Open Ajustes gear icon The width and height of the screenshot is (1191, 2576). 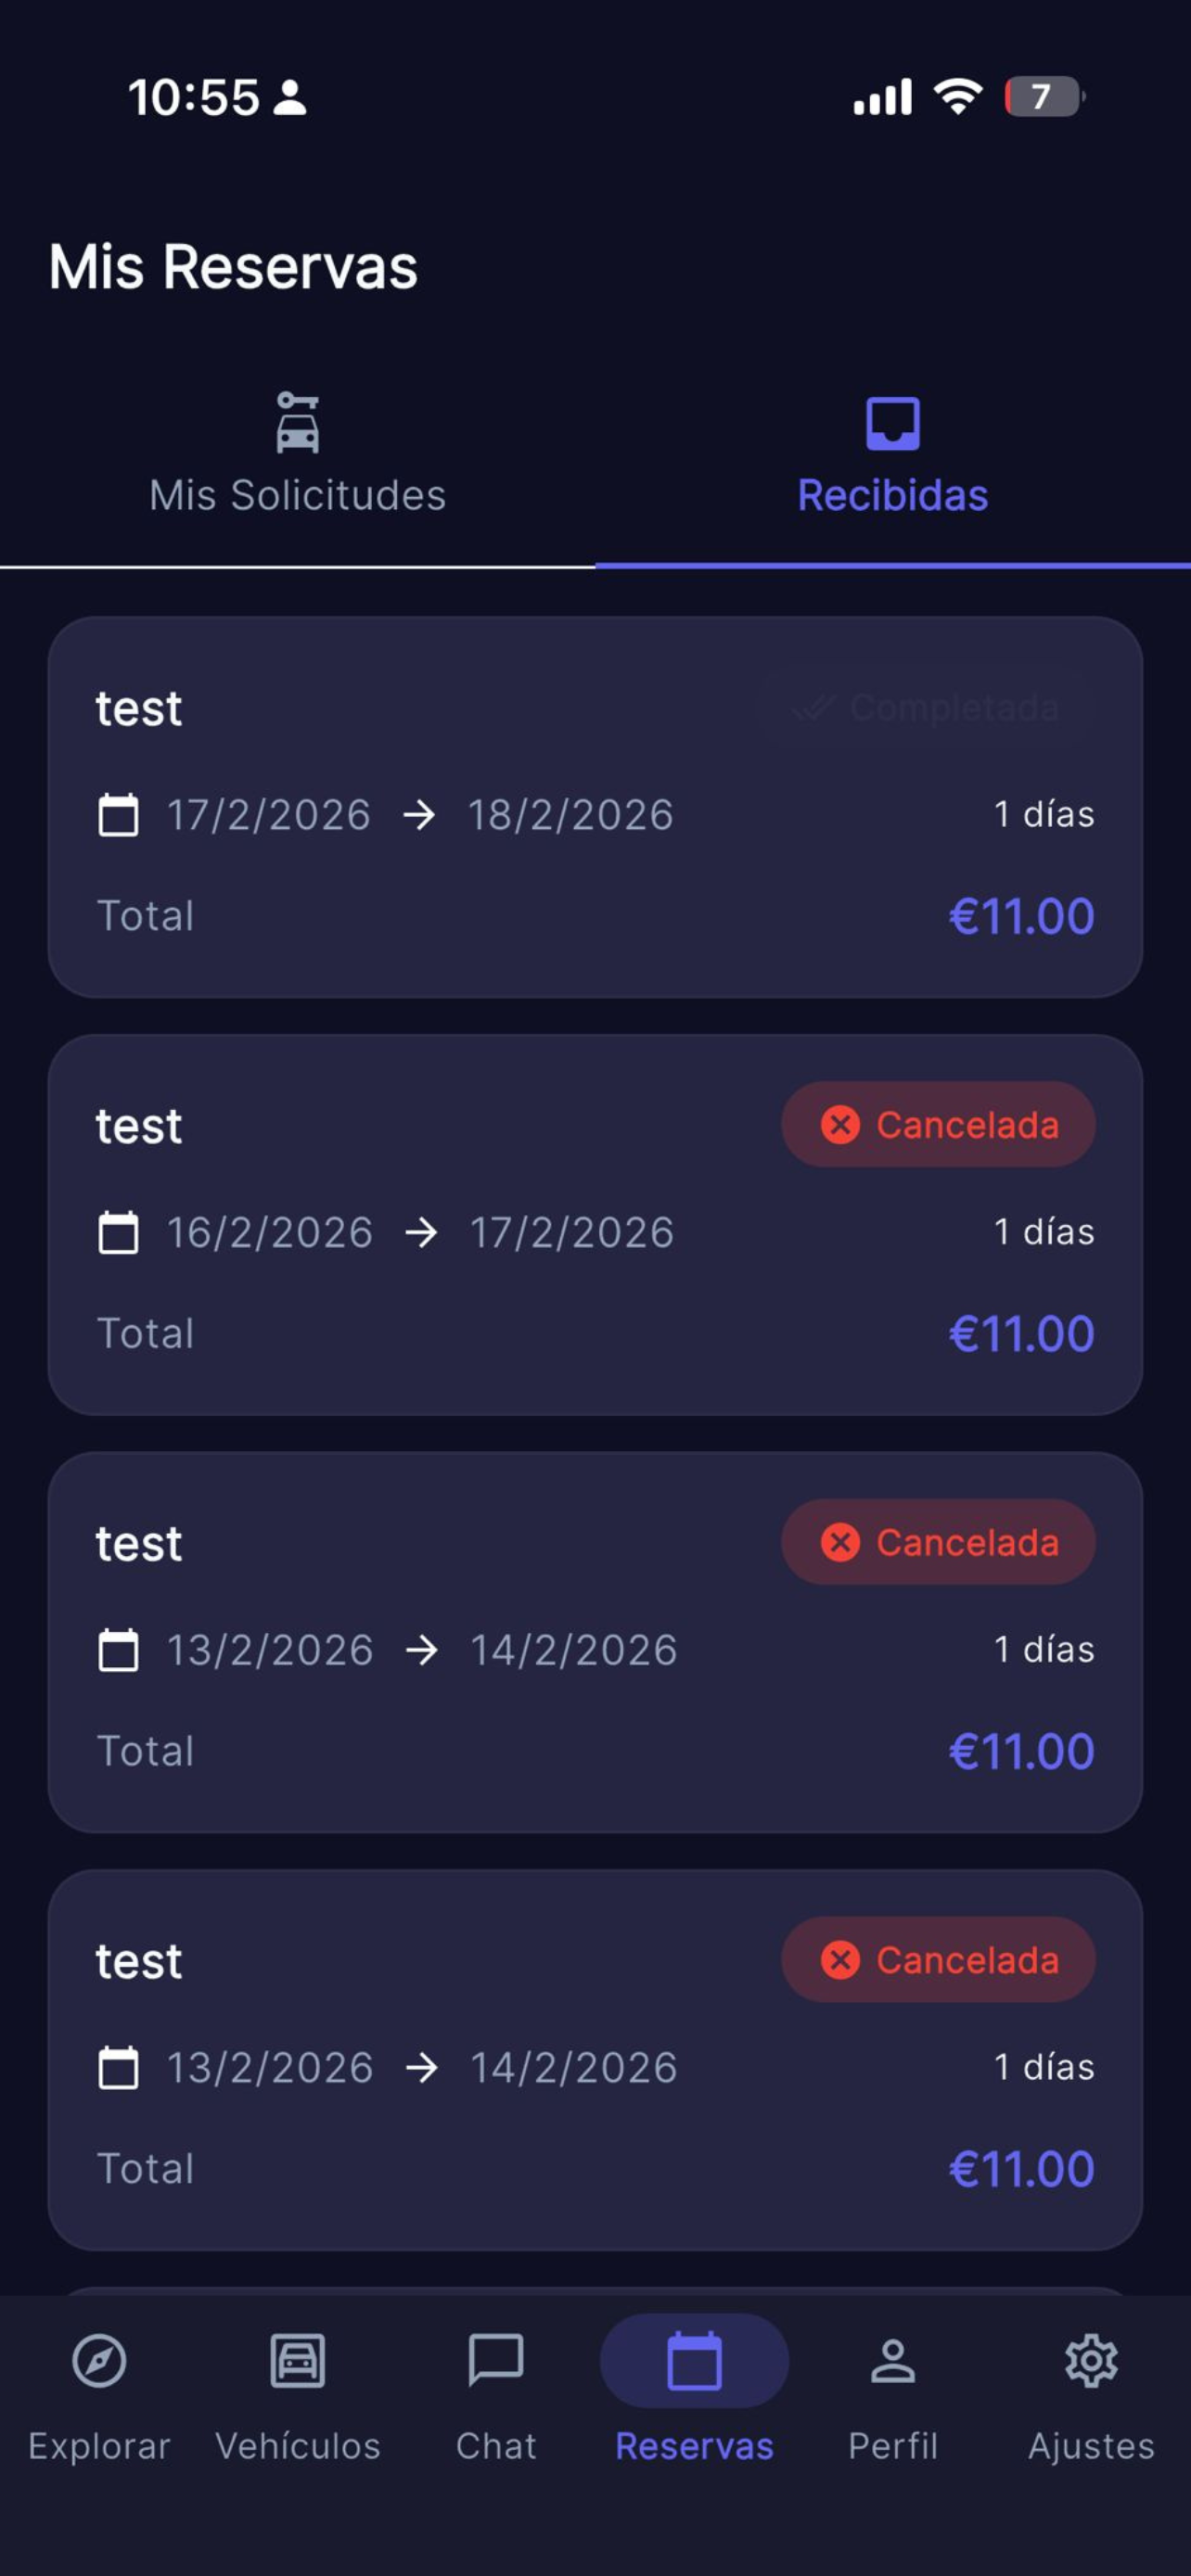[x=1090, y=2361]
